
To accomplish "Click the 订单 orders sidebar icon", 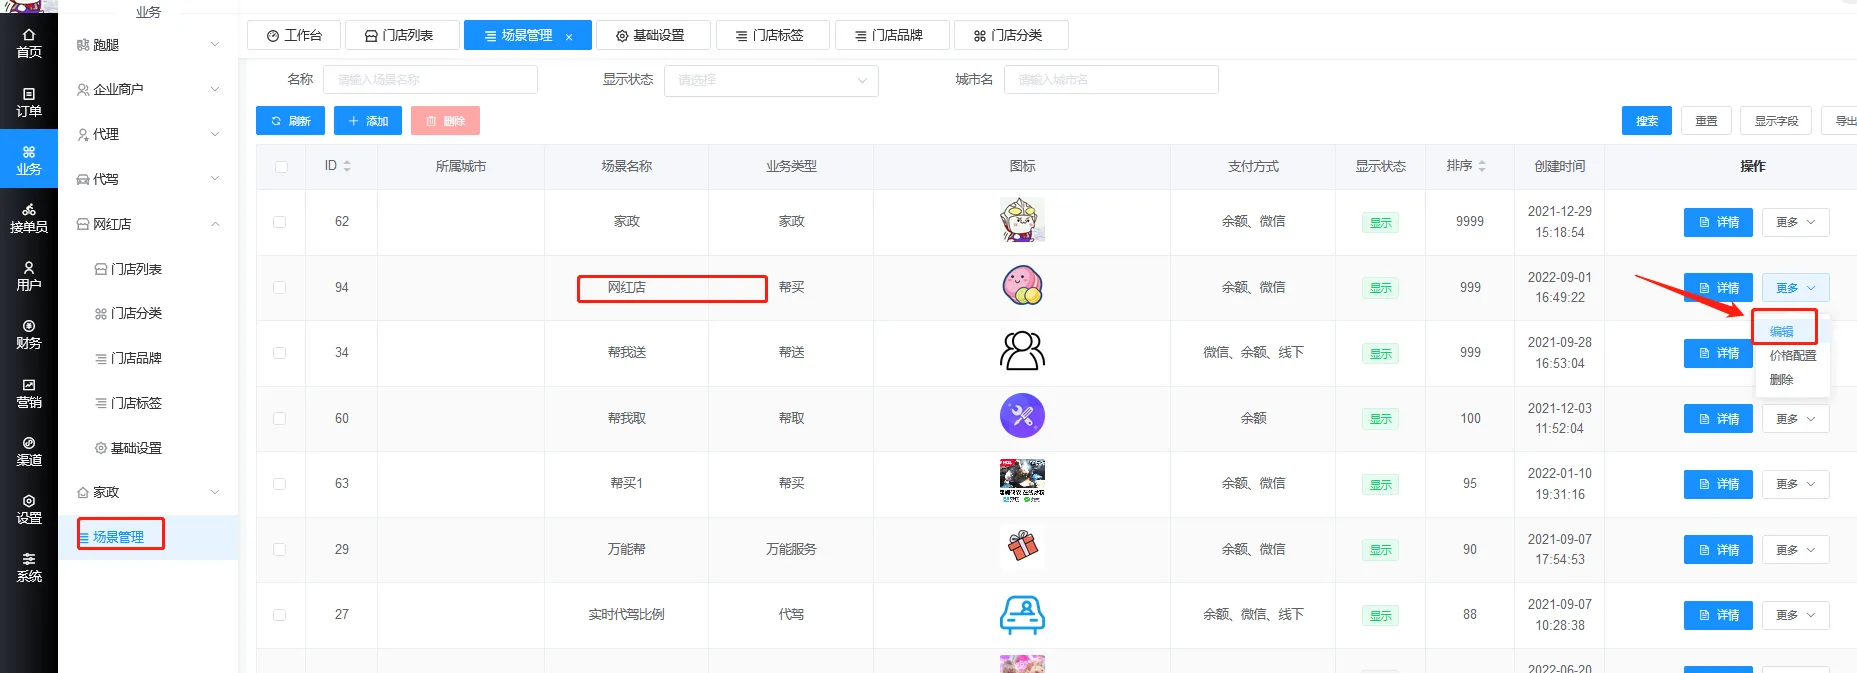I will [29, 102].
